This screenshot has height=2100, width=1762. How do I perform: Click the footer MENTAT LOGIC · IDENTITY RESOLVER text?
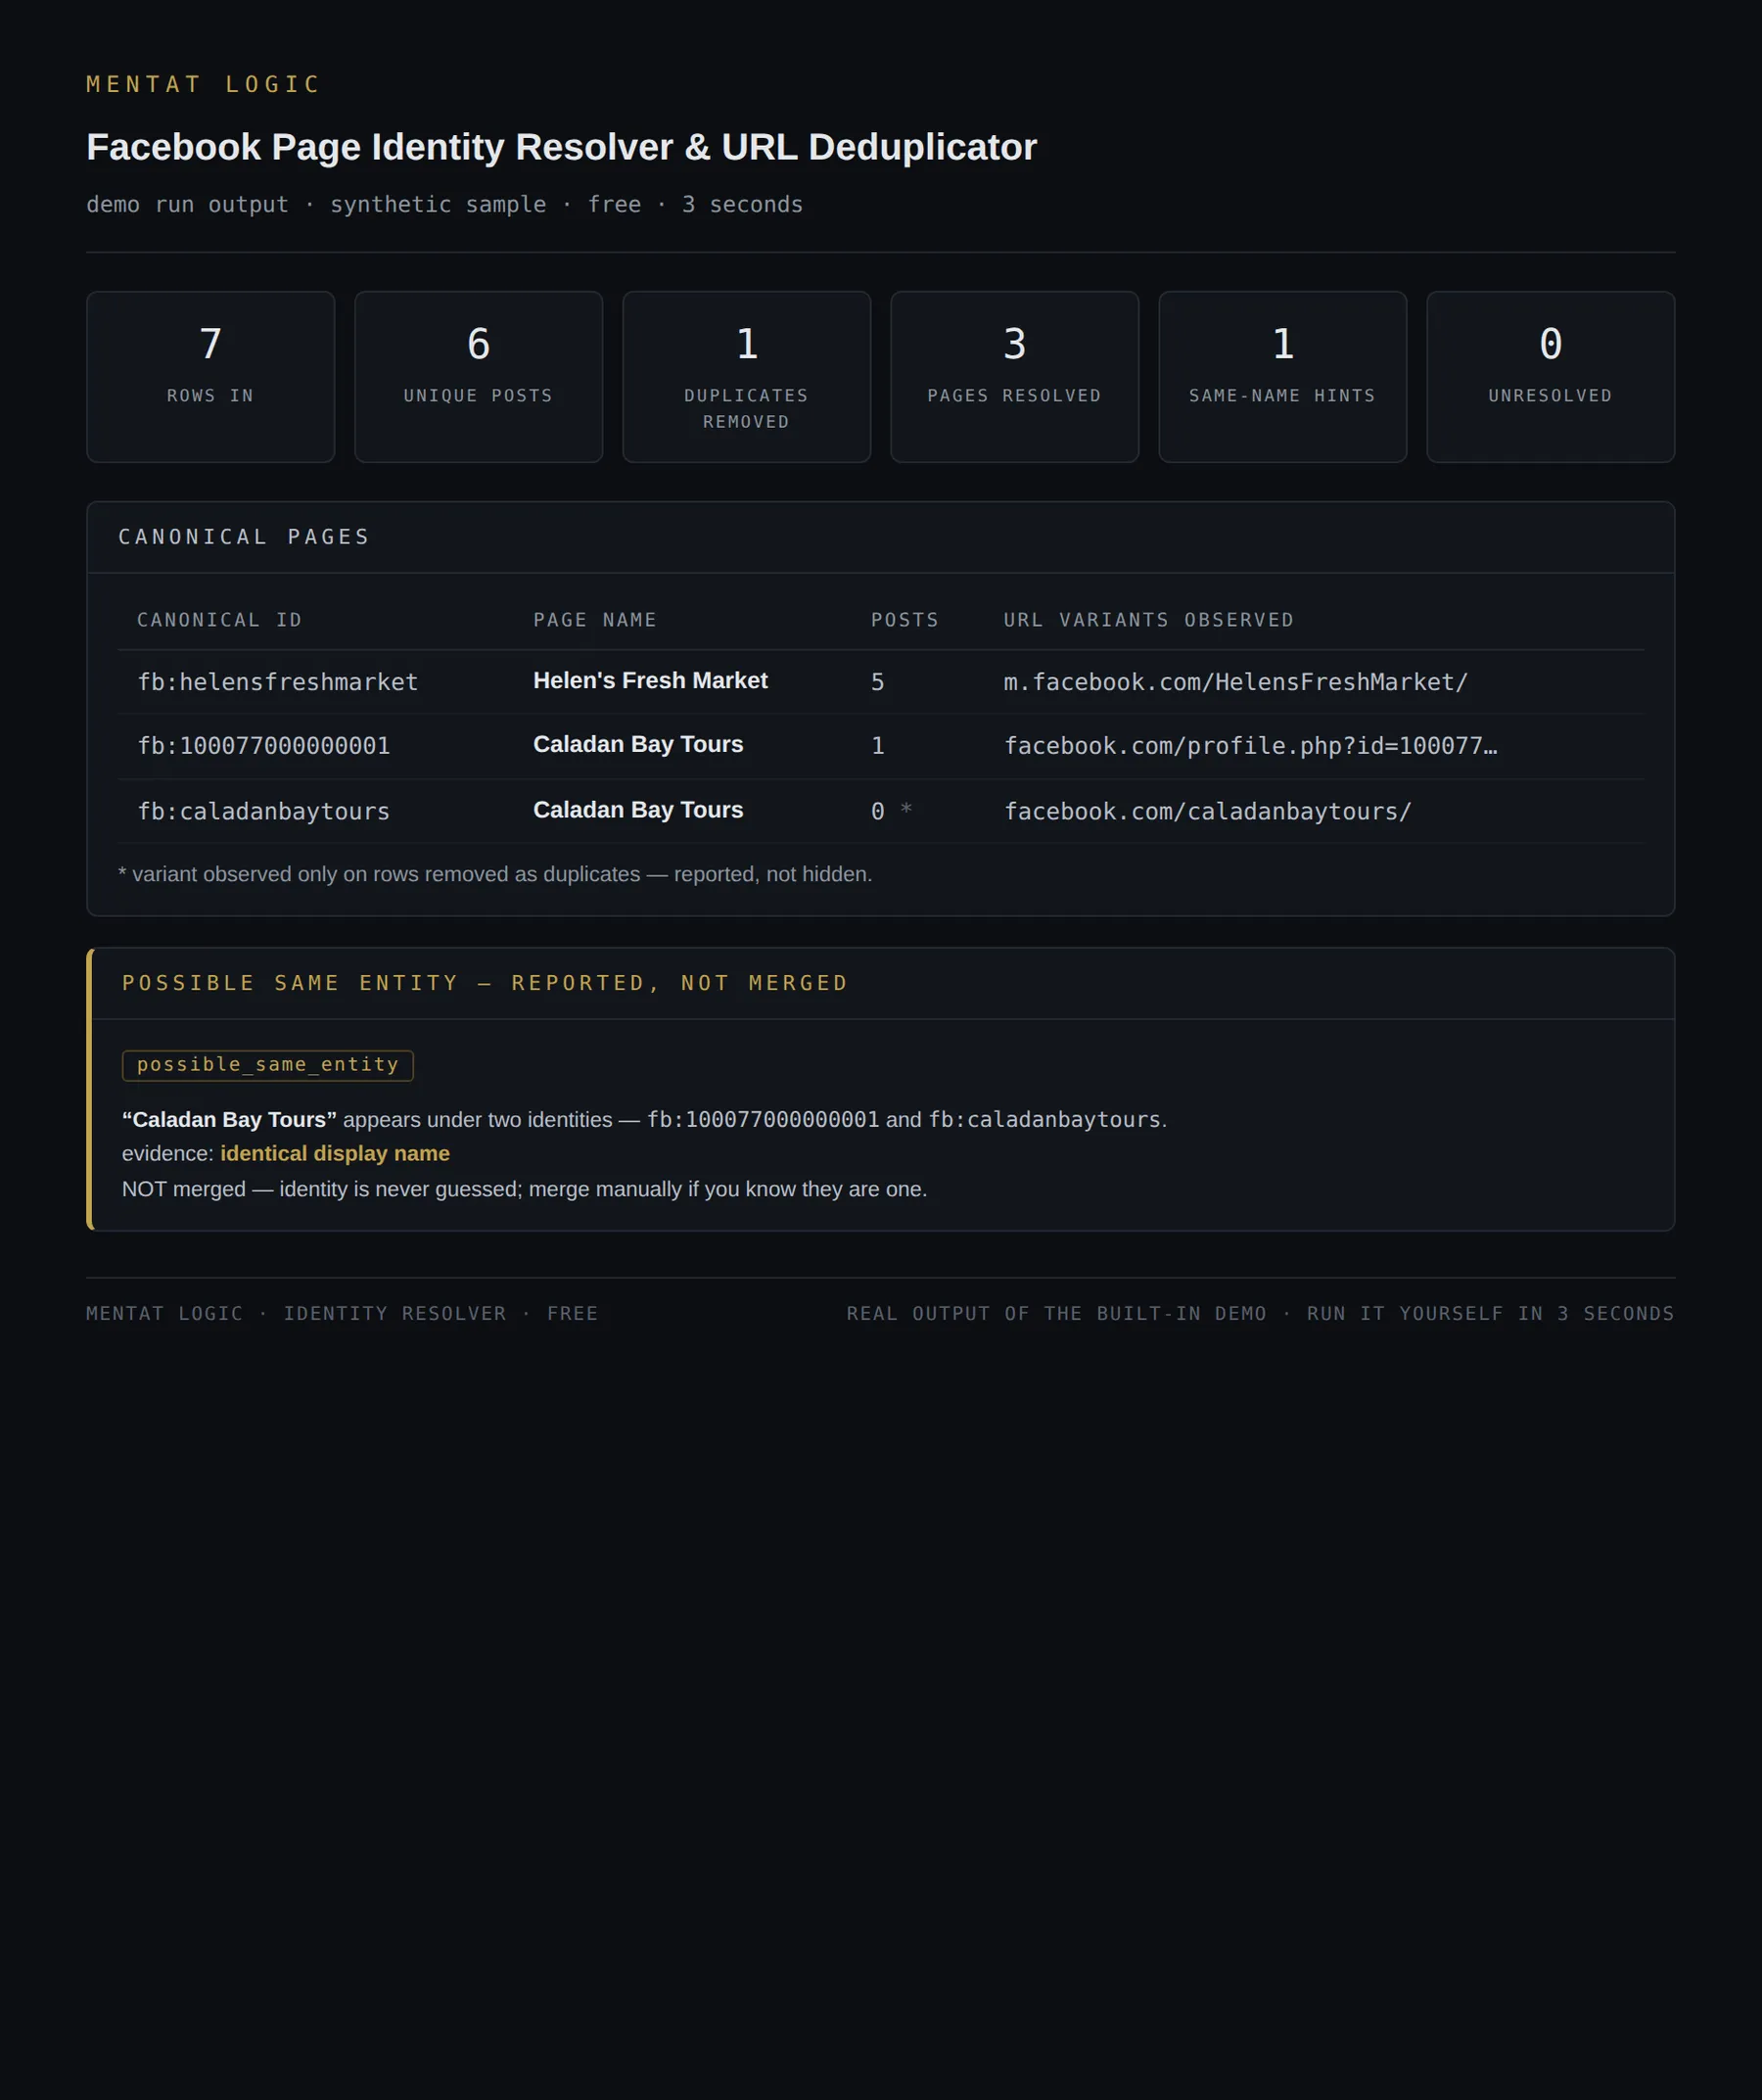point(342,1313)
